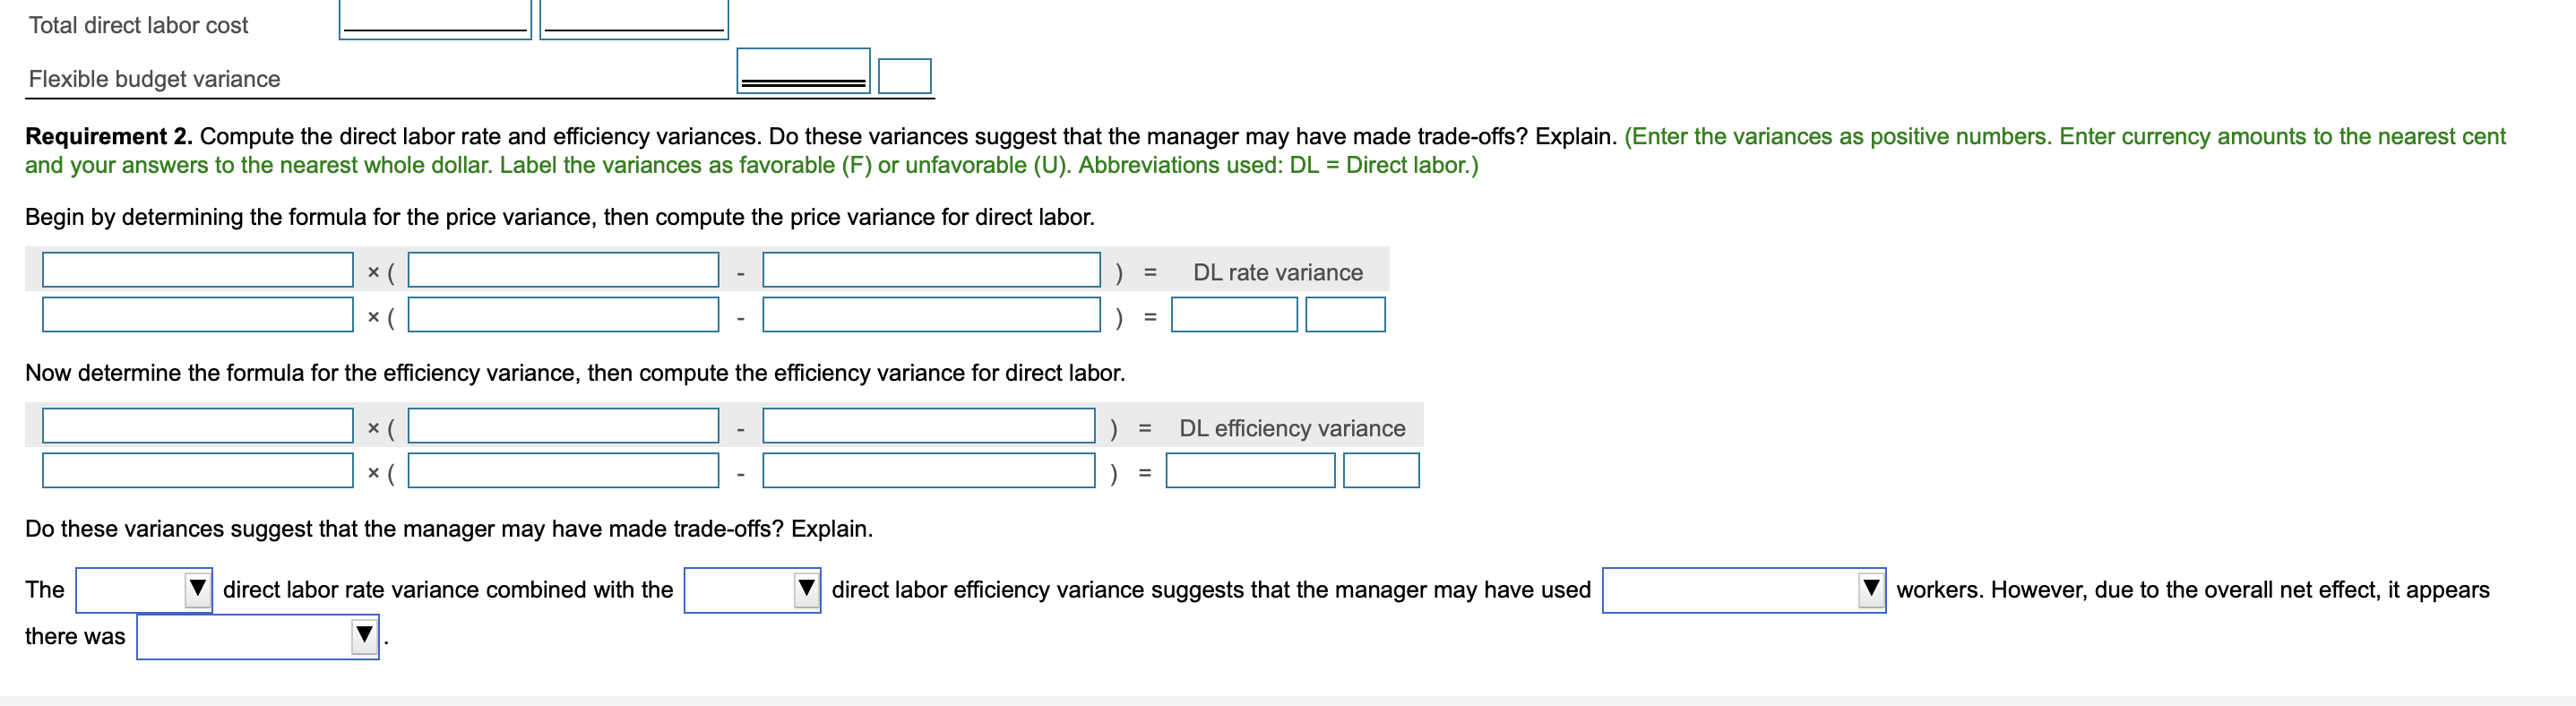Click third formula box before DL rate variance
The width and height of the screenshot is (2576, 706).
coord(930,270)
